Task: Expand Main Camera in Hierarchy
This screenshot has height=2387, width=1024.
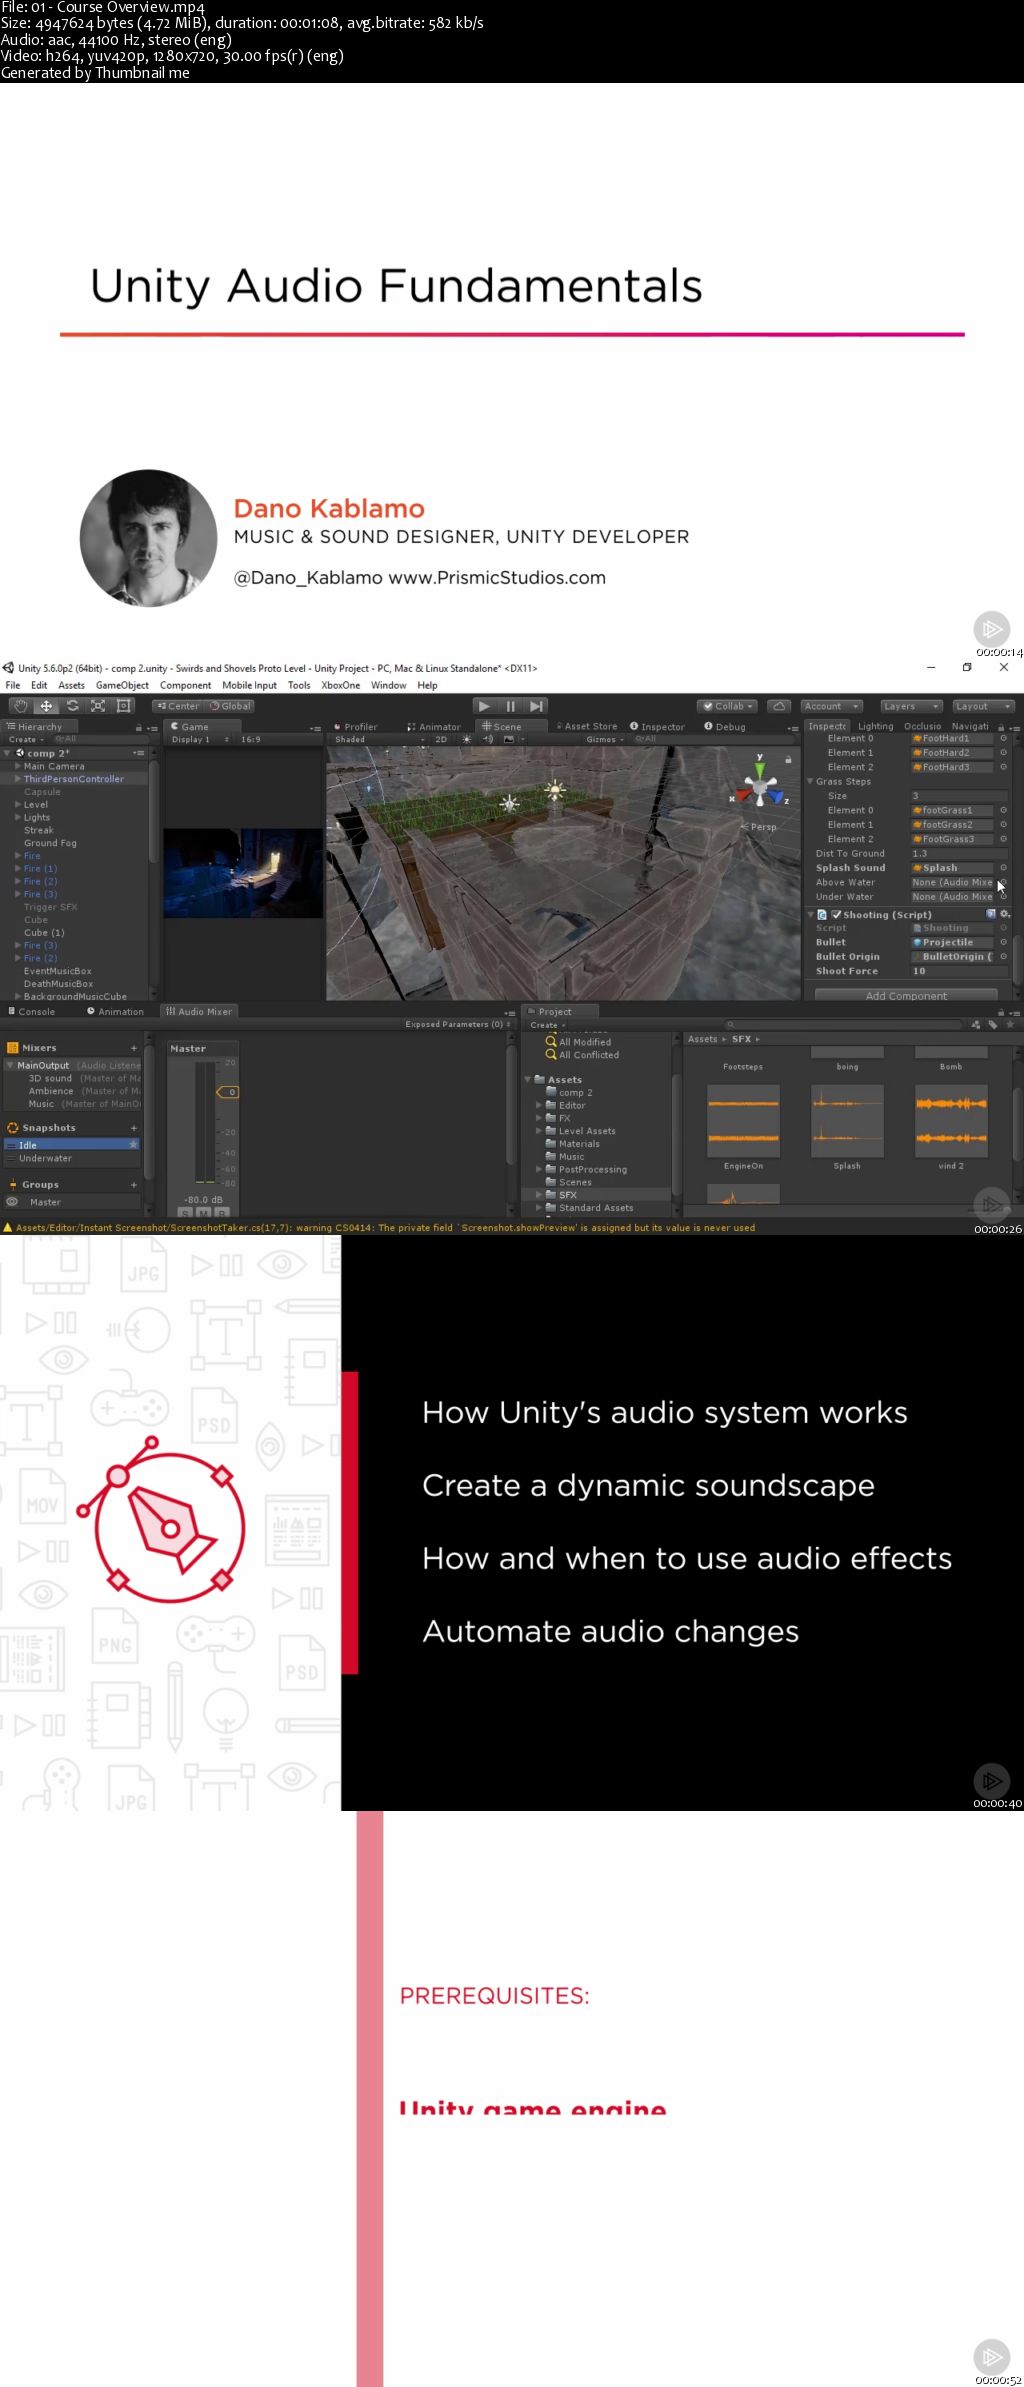Action: point(17,767)
